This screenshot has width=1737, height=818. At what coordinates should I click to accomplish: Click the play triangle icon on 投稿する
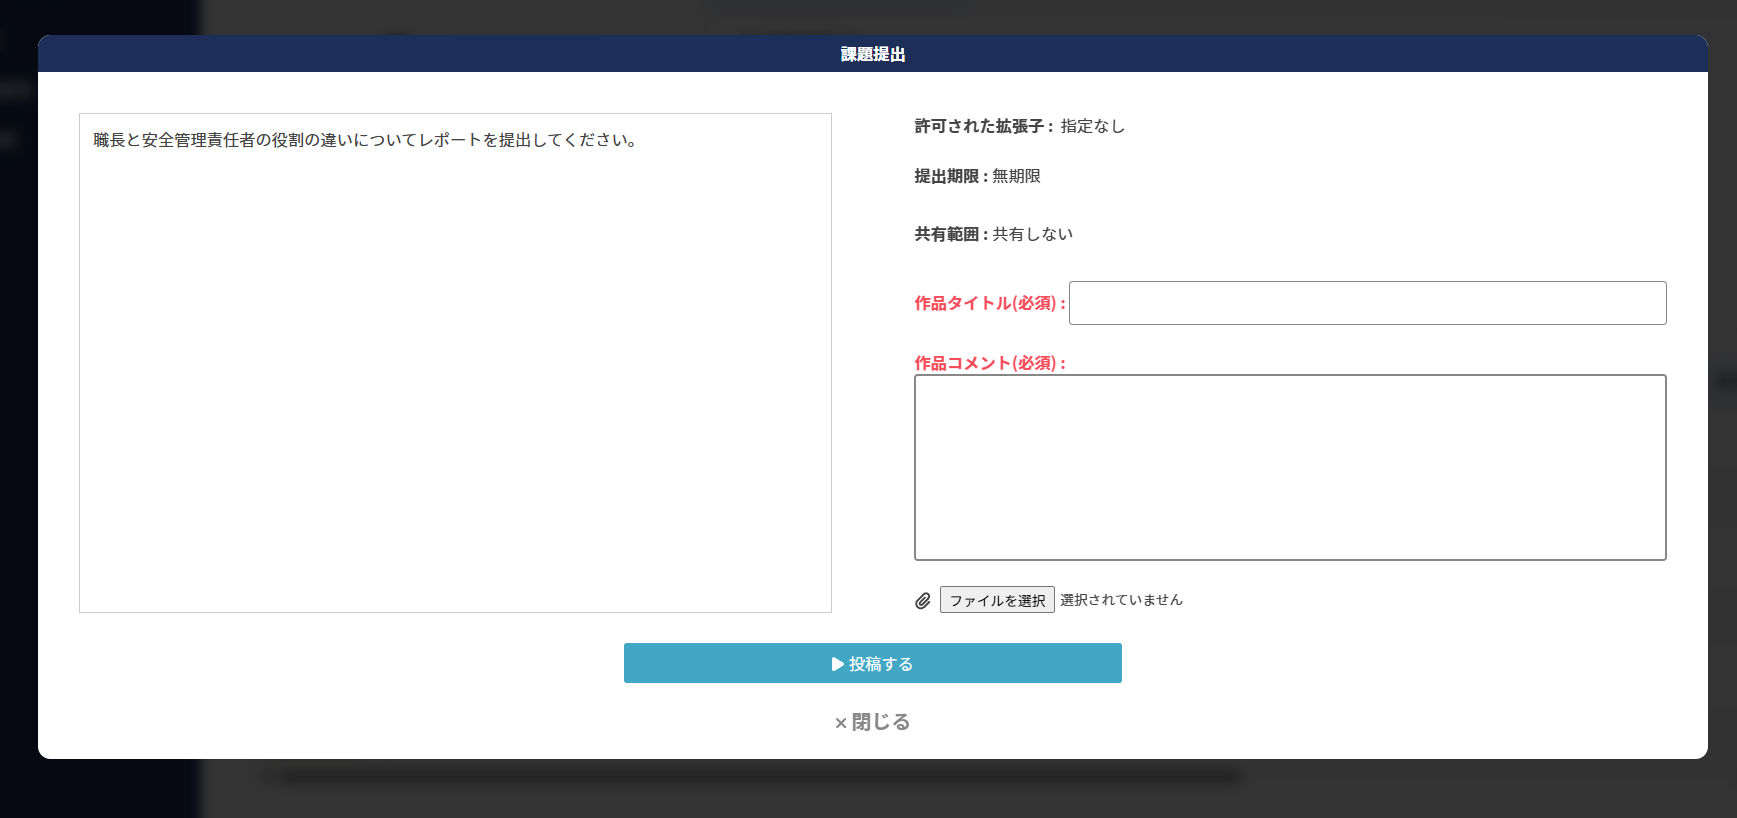(837, 664)
